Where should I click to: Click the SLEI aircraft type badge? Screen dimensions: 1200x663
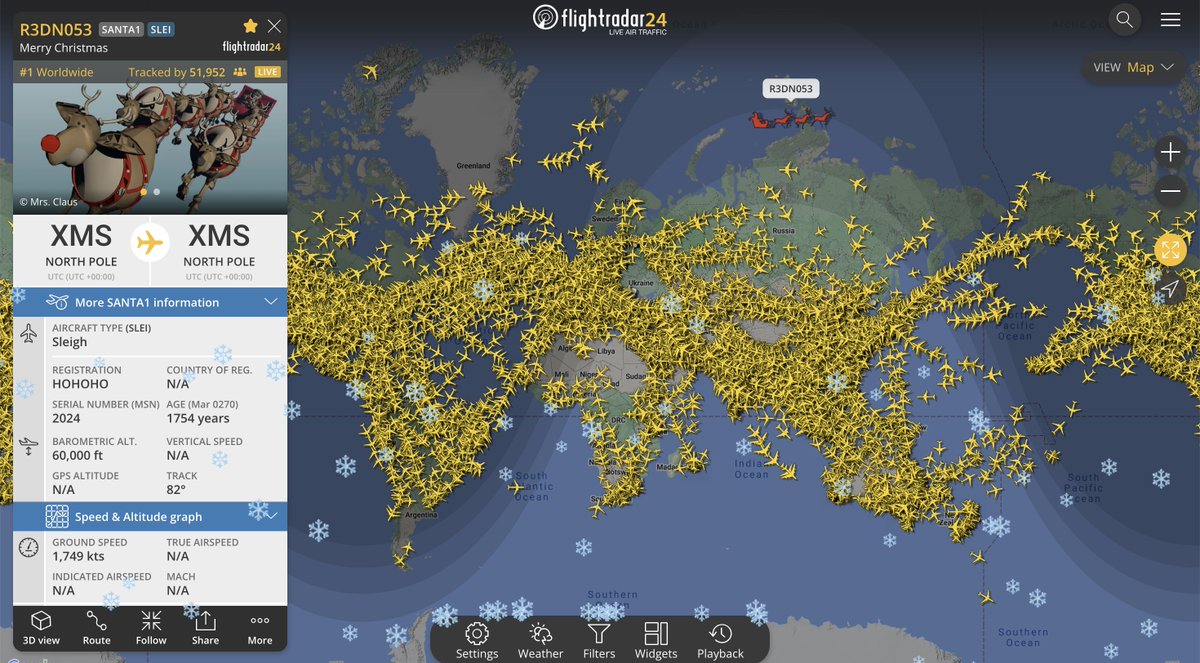(161, 29)
